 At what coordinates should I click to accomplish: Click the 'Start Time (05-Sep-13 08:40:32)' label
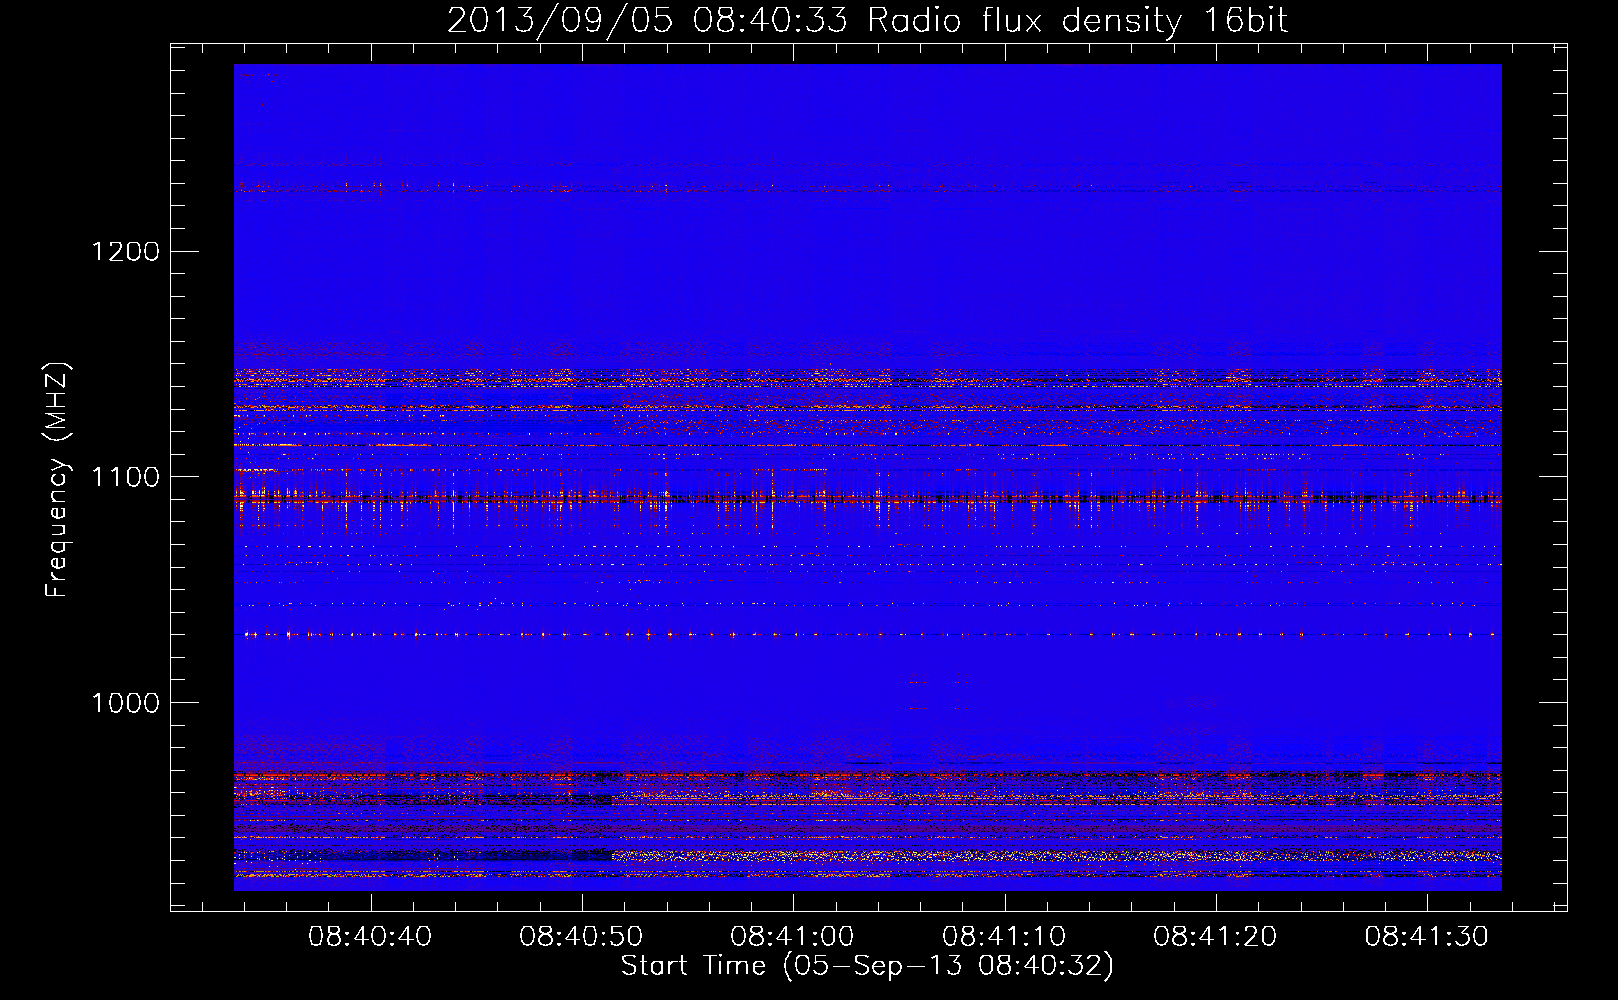(x=867, y=966)
